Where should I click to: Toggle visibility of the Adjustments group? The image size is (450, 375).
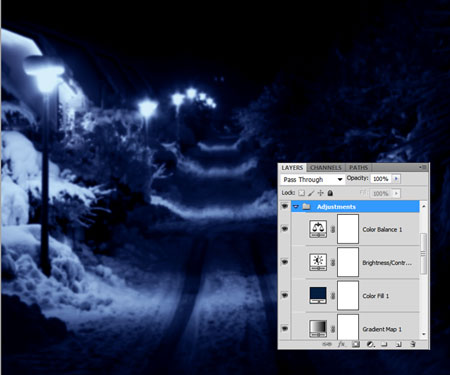[284, 207]
